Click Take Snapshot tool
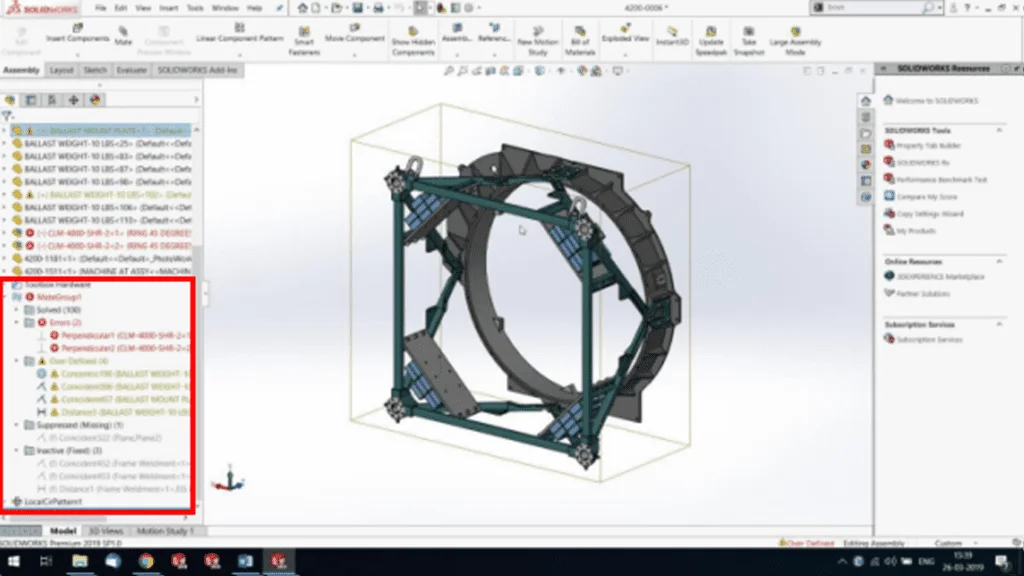This screenshot has height=576, width=1024. tap(748, 40)
